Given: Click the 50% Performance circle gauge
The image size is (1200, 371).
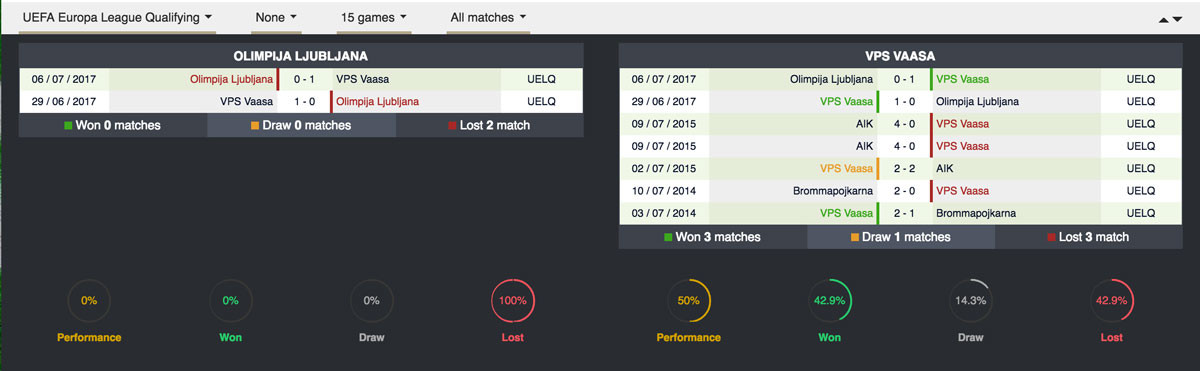Looking at the screenshot, I should (x=688, y=300).
